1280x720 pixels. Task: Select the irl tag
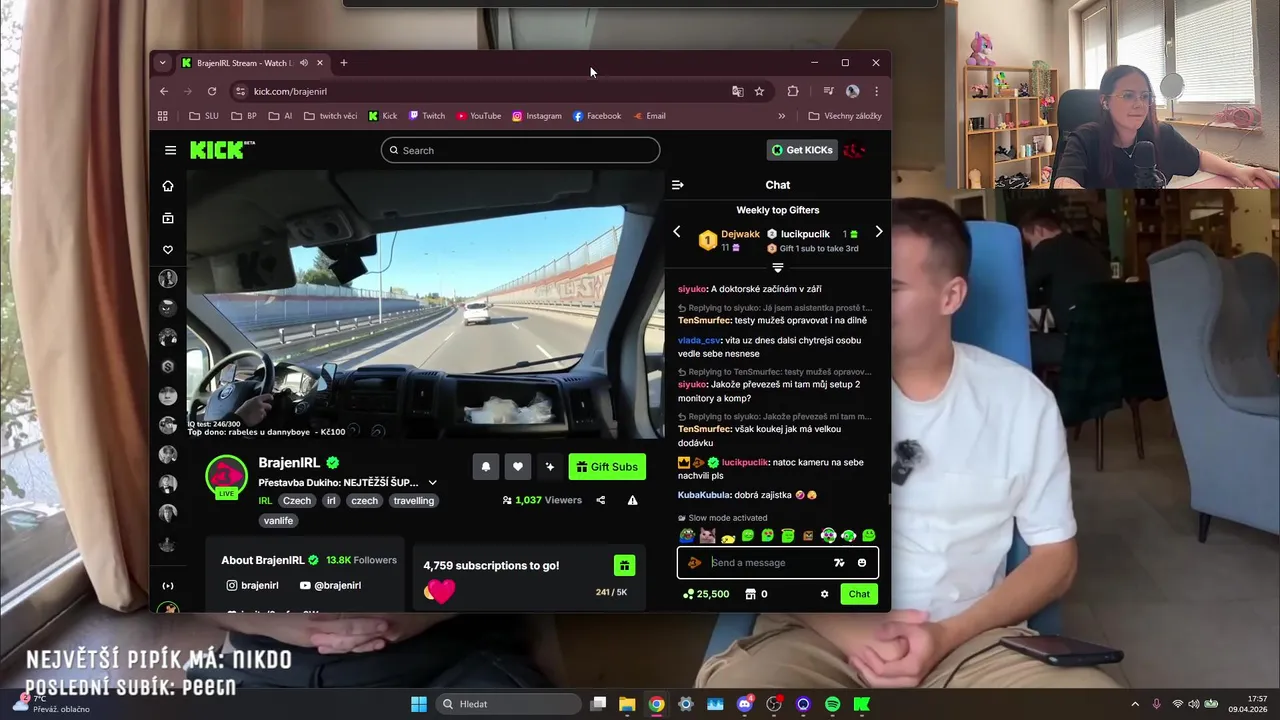pos(331,501)
